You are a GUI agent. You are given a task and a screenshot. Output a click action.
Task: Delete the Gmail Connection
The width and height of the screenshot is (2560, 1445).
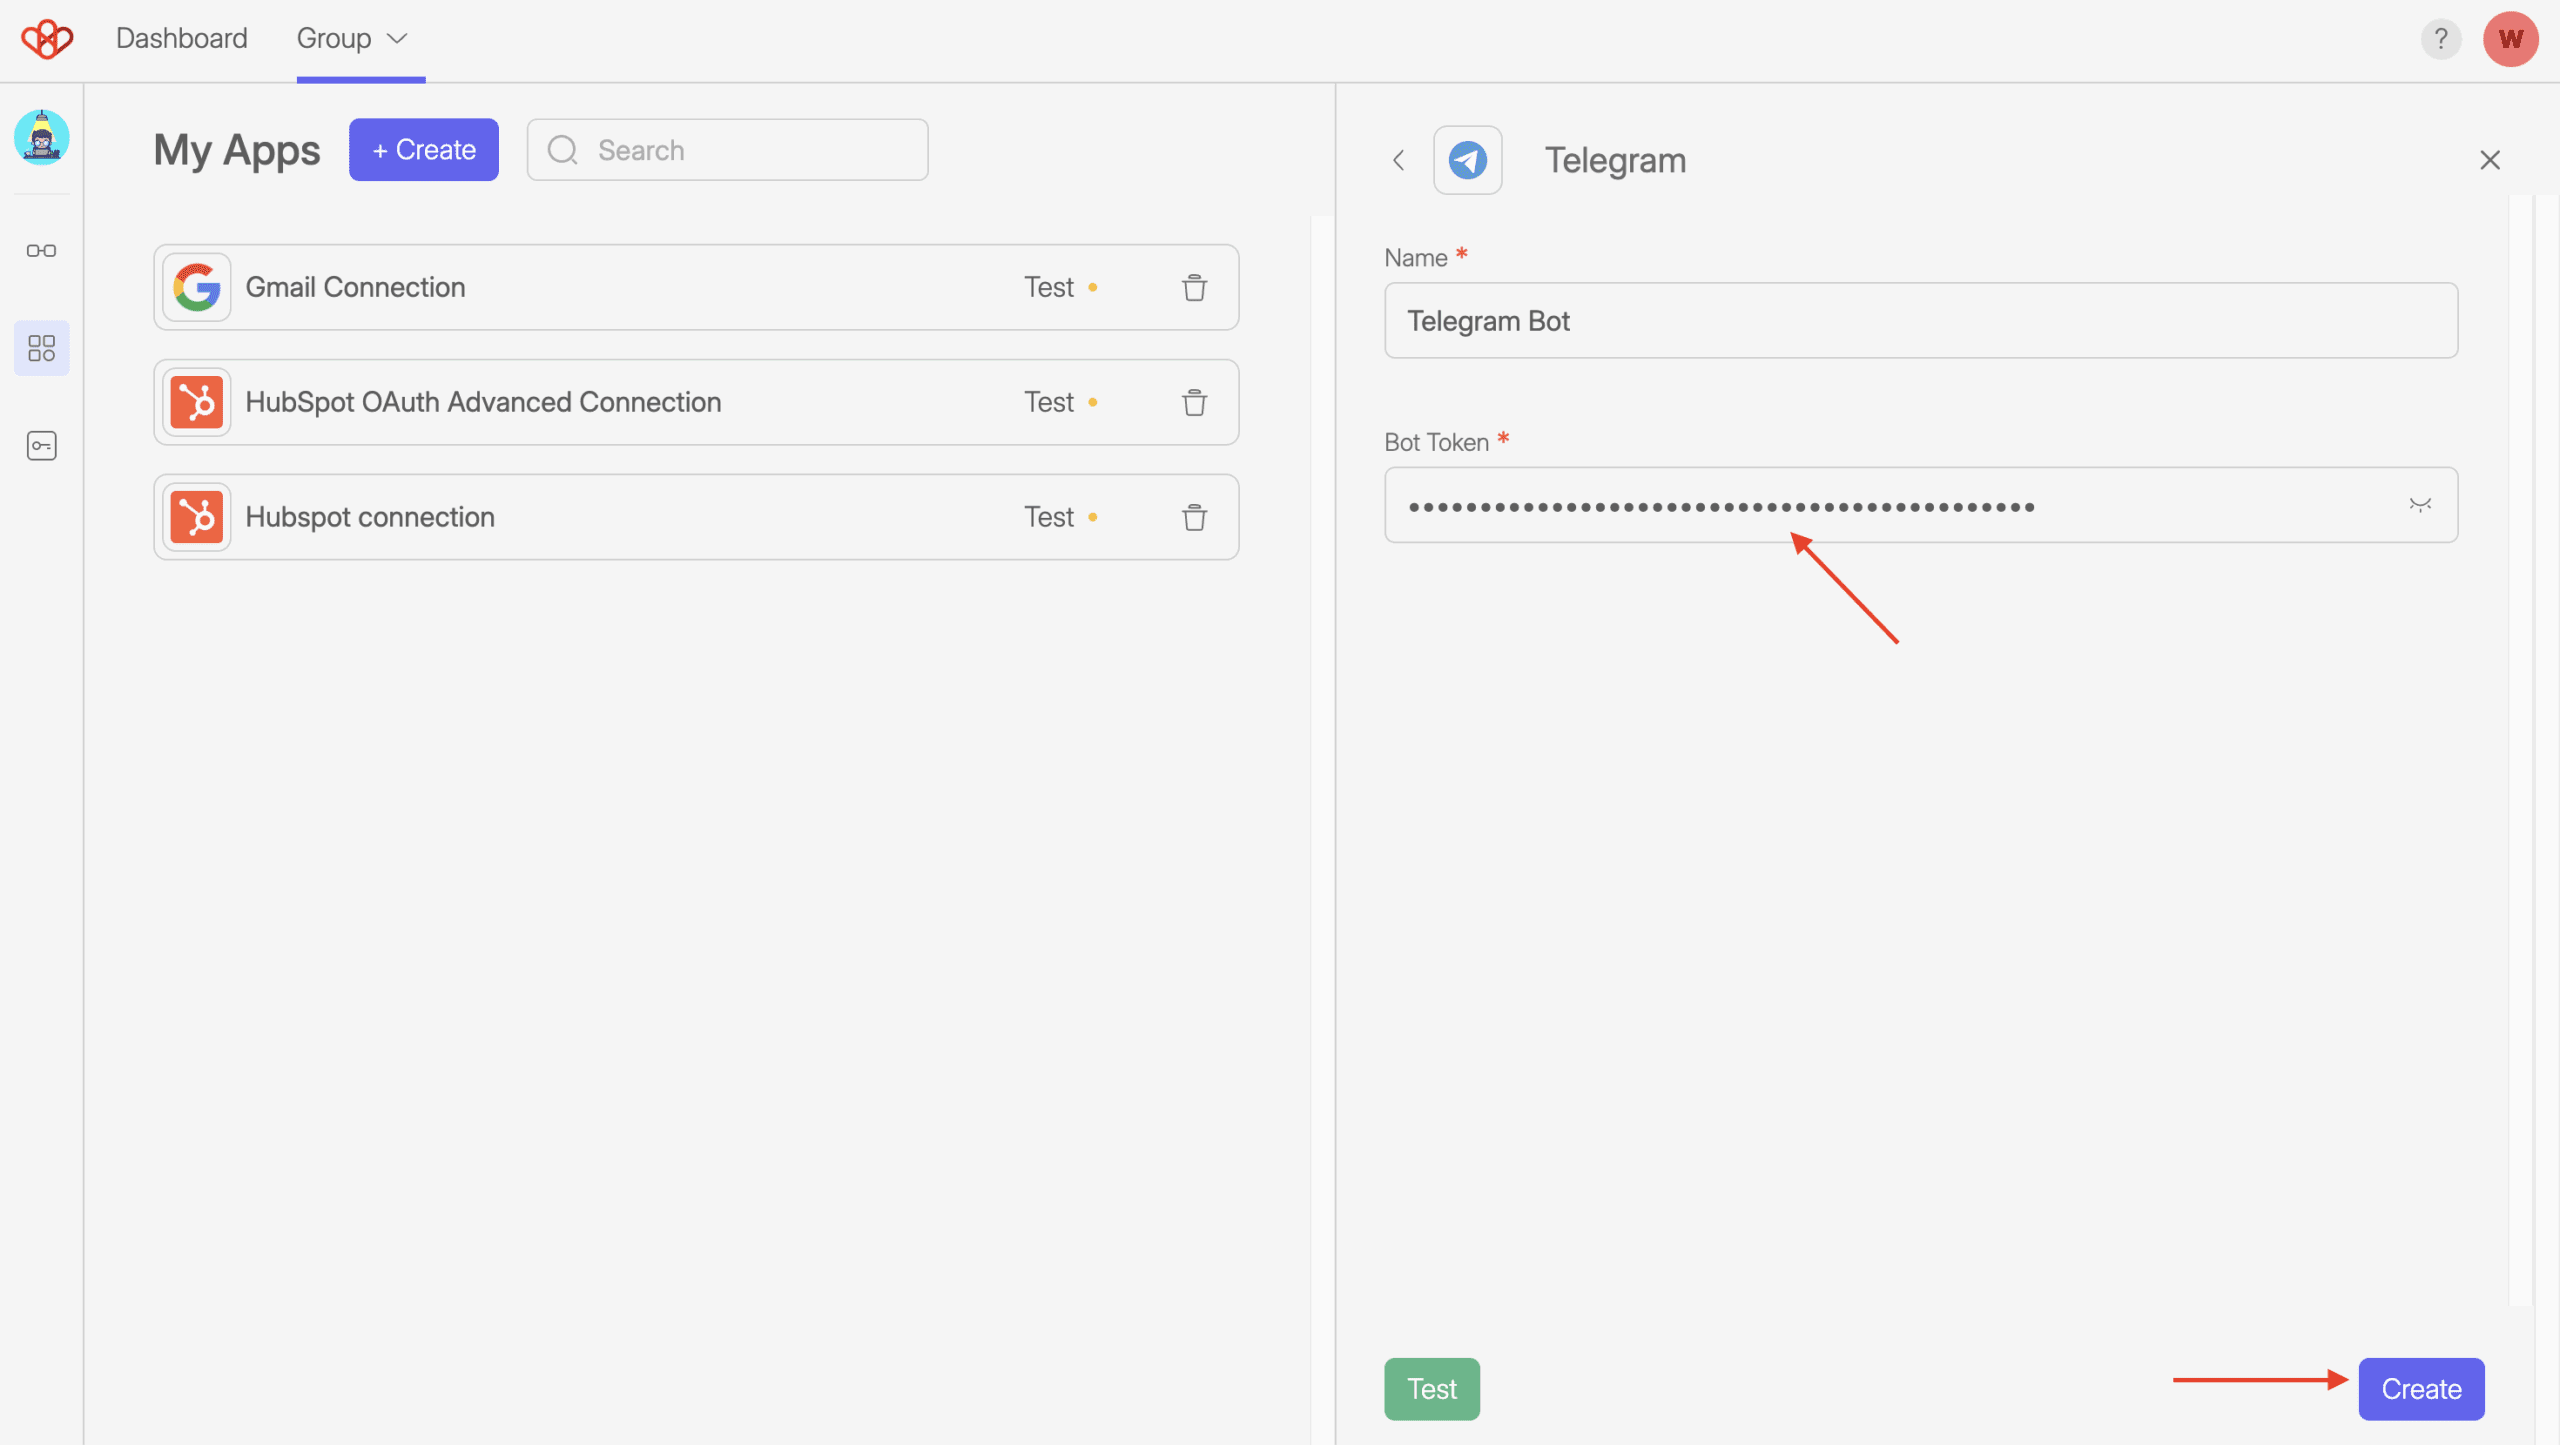click(x=1194, y=288)
